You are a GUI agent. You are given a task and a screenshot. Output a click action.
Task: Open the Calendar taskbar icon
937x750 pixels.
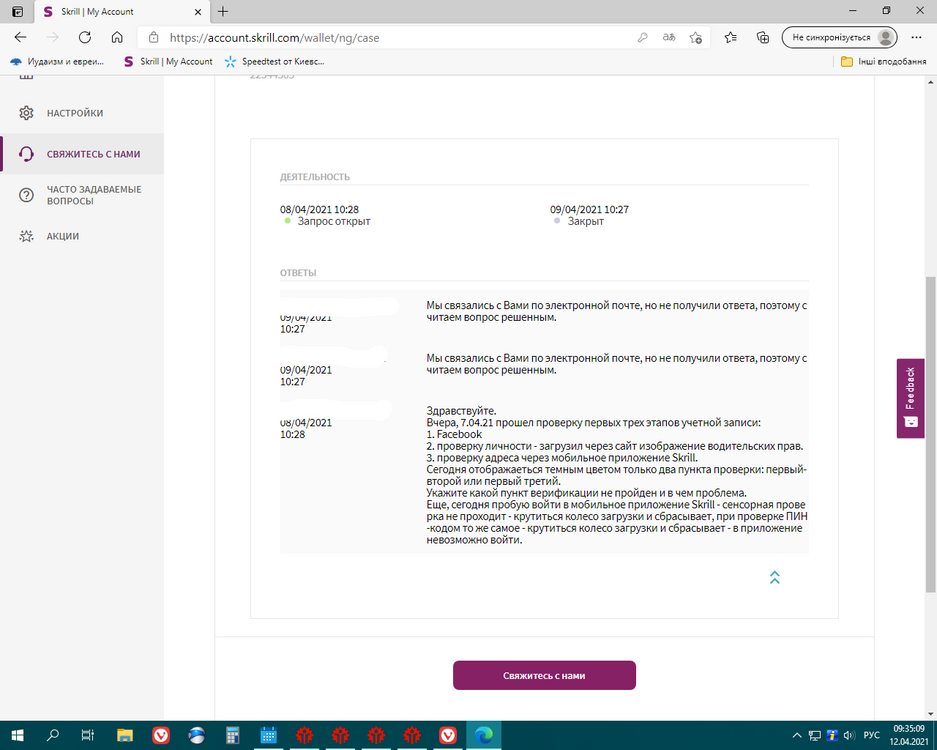pos(268,735)
